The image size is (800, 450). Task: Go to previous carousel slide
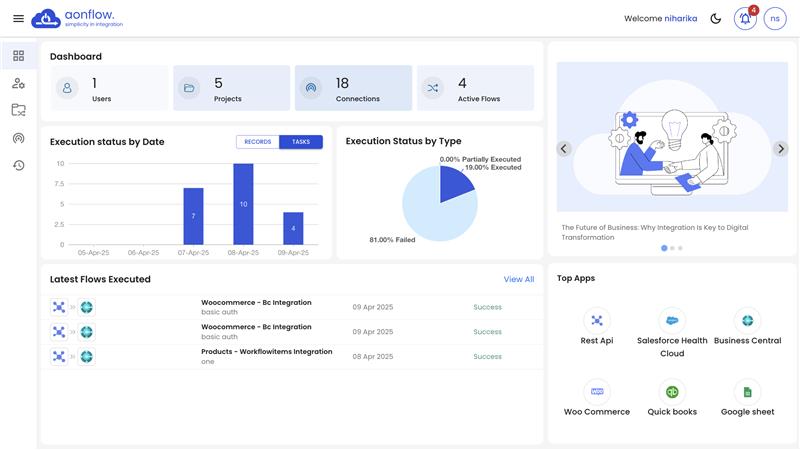tap(564, 149)
